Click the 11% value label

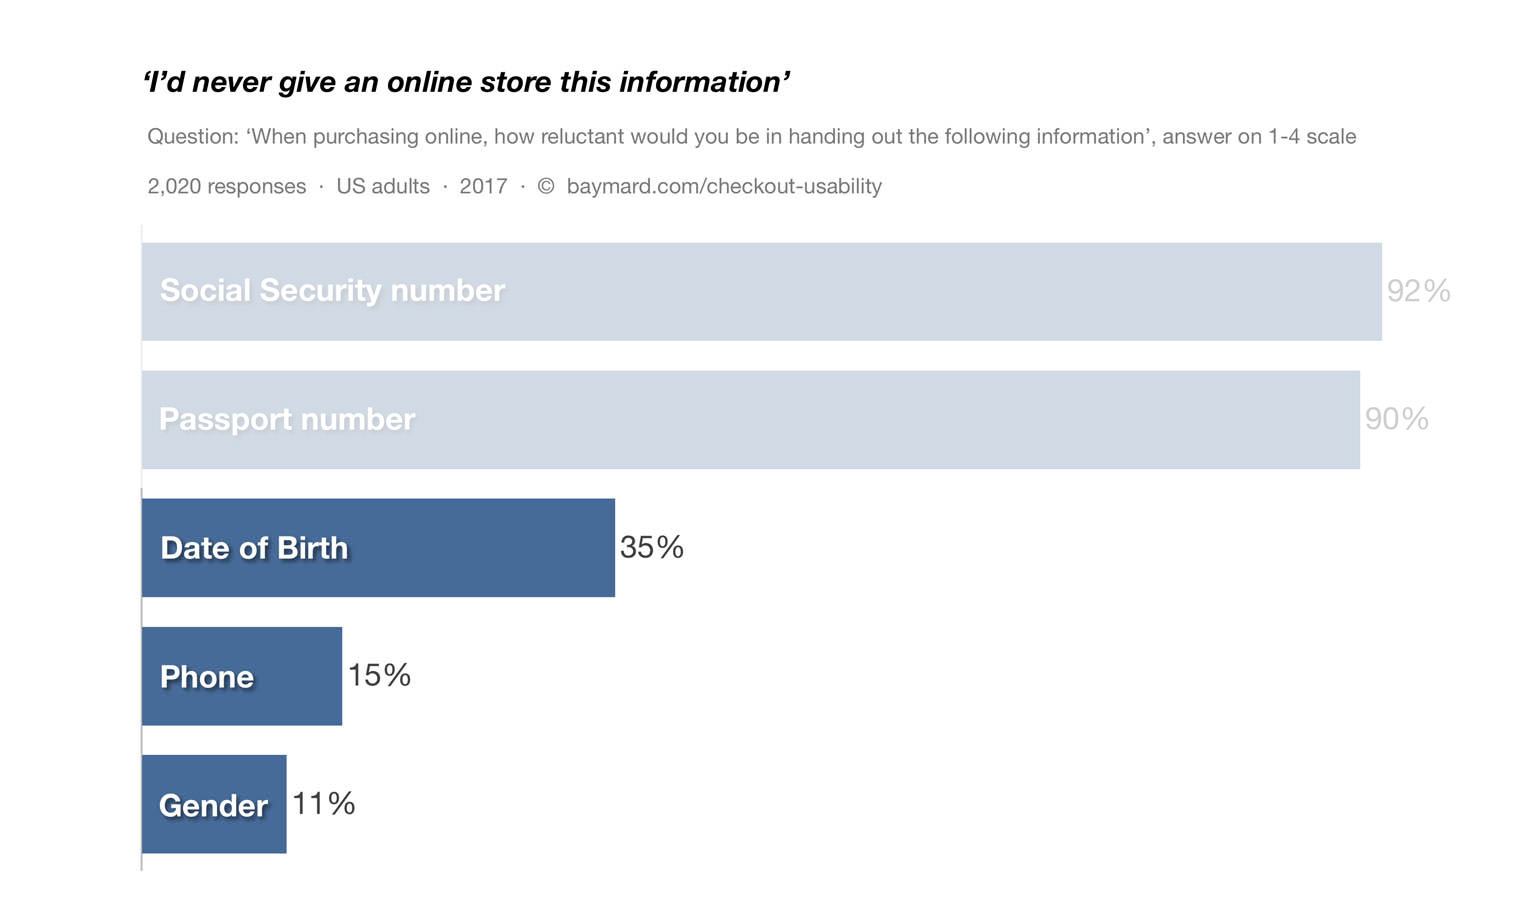coord(323,803)
